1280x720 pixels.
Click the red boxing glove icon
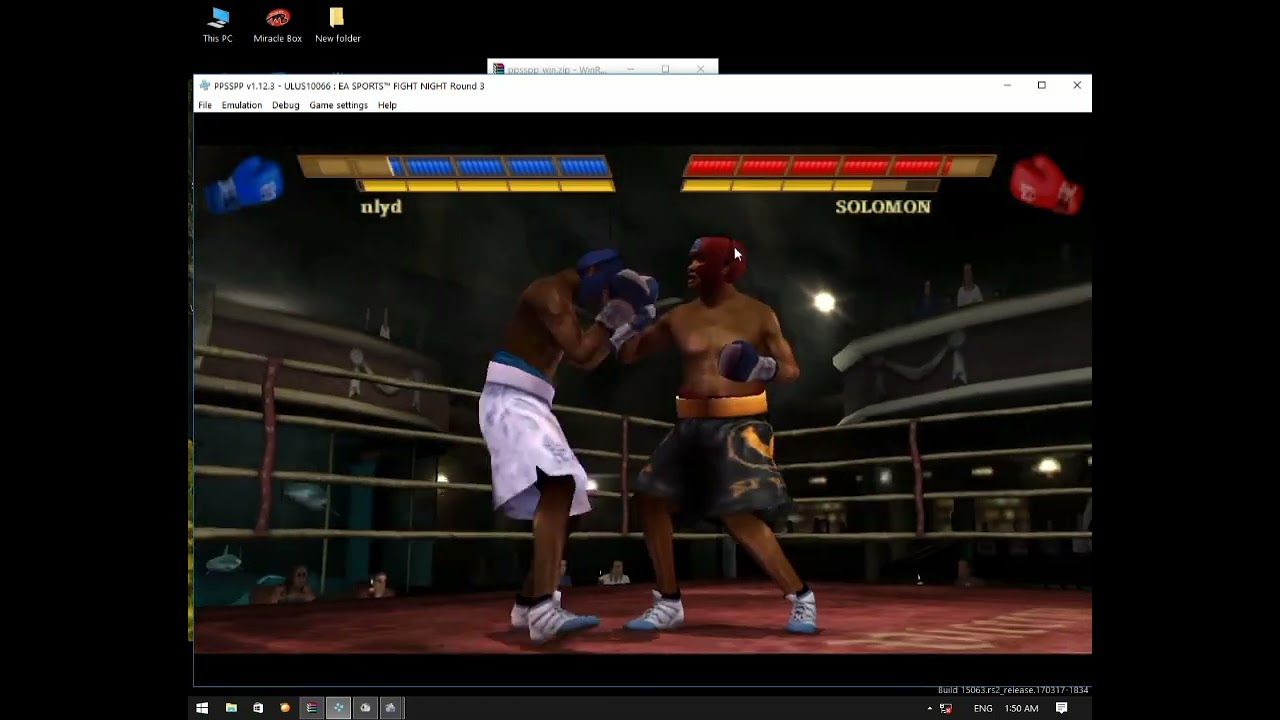tap(1046, 183)
